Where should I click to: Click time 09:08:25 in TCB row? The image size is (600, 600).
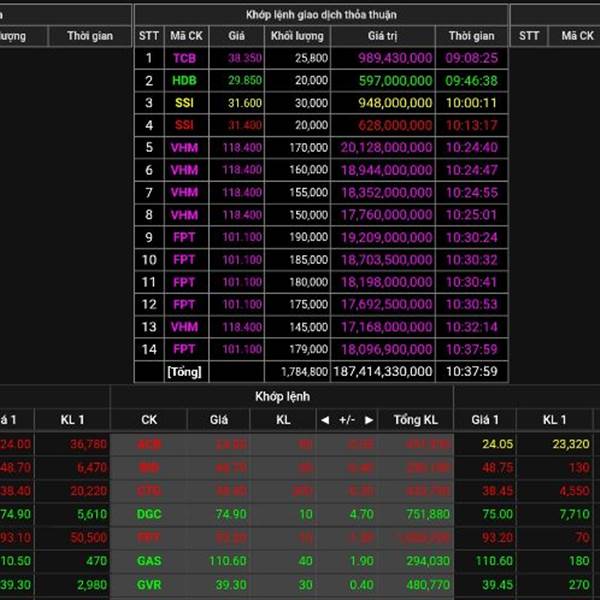point(471,58)
